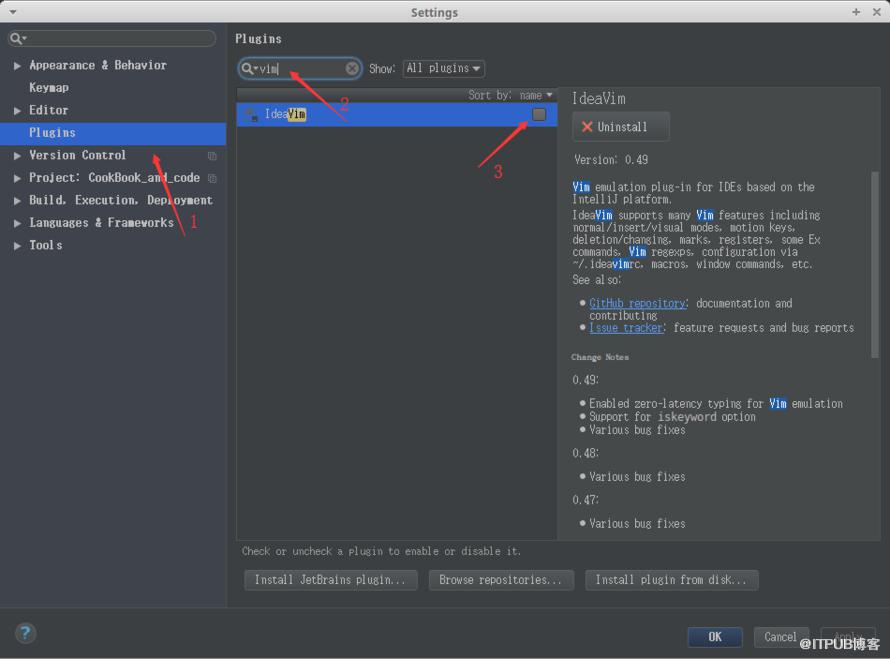Screen dimensions: 890x659
Task: Open the Show All plugins dropdown
Action: pos(443,69)
